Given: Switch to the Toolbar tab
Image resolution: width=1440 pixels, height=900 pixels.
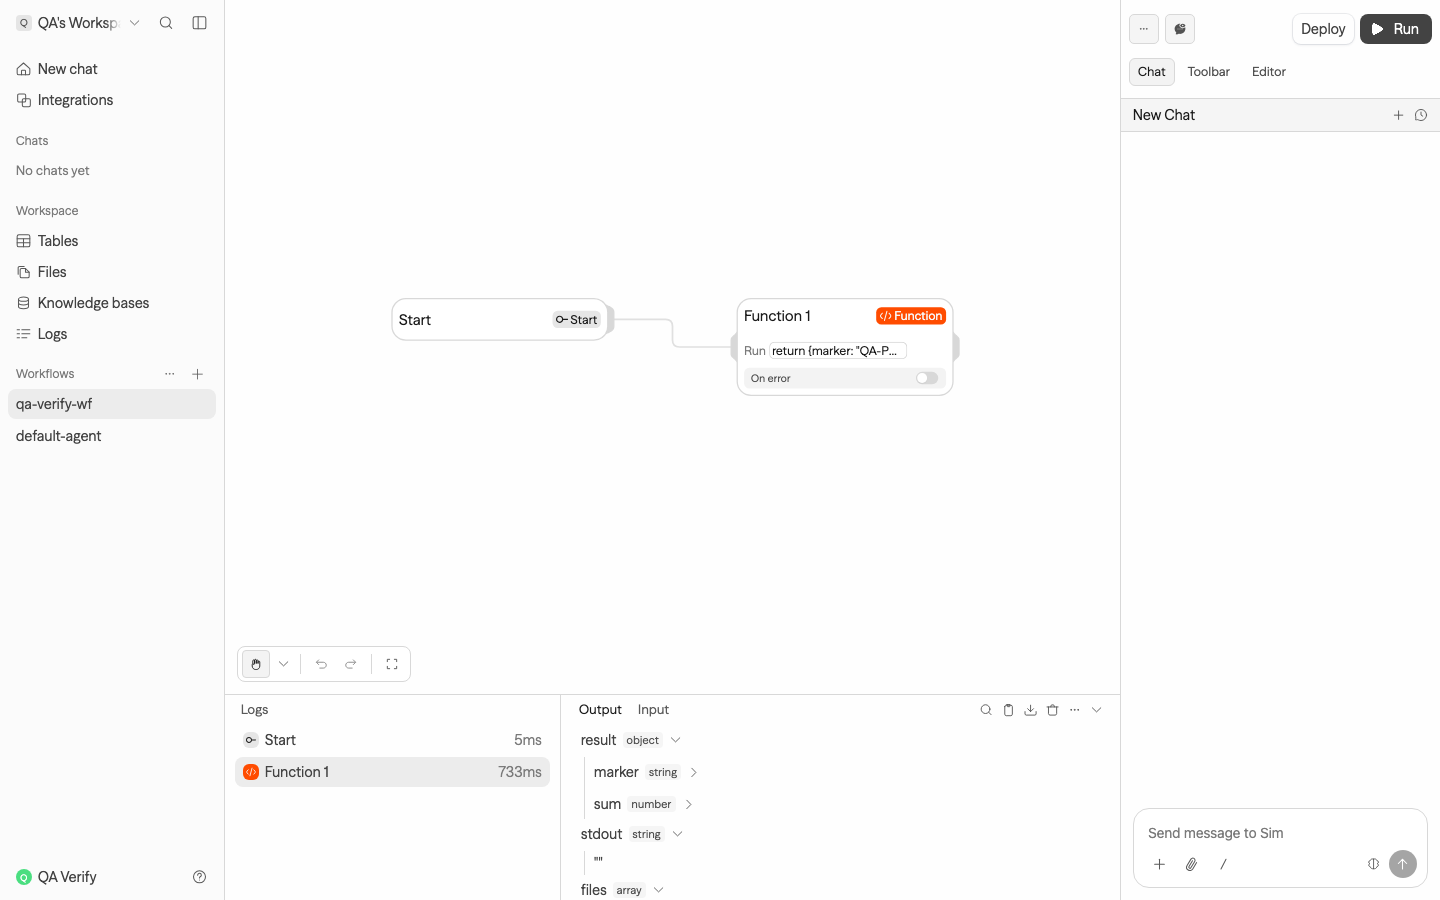Looking at the screenshot, I should pos(1208,72).
